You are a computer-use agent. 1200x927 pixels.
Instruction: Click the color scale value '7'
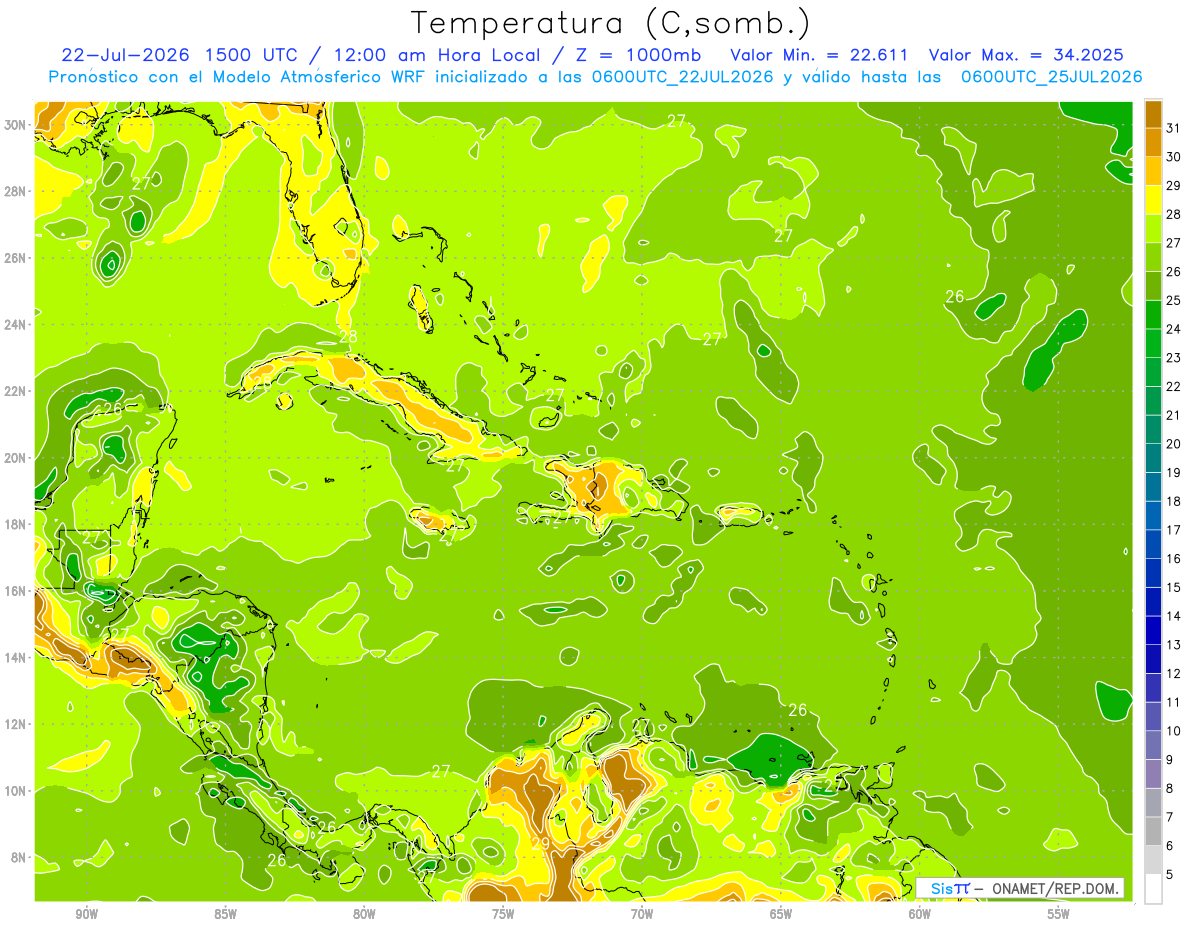tap(1170, 817)
